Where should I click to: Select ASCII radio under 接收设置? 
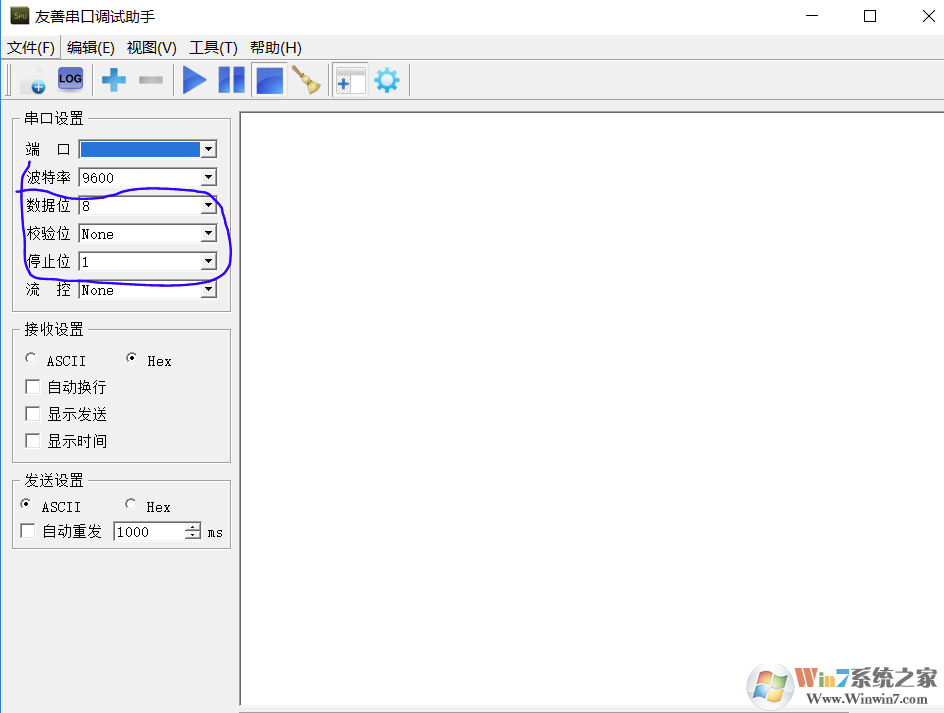coord(32,359)
